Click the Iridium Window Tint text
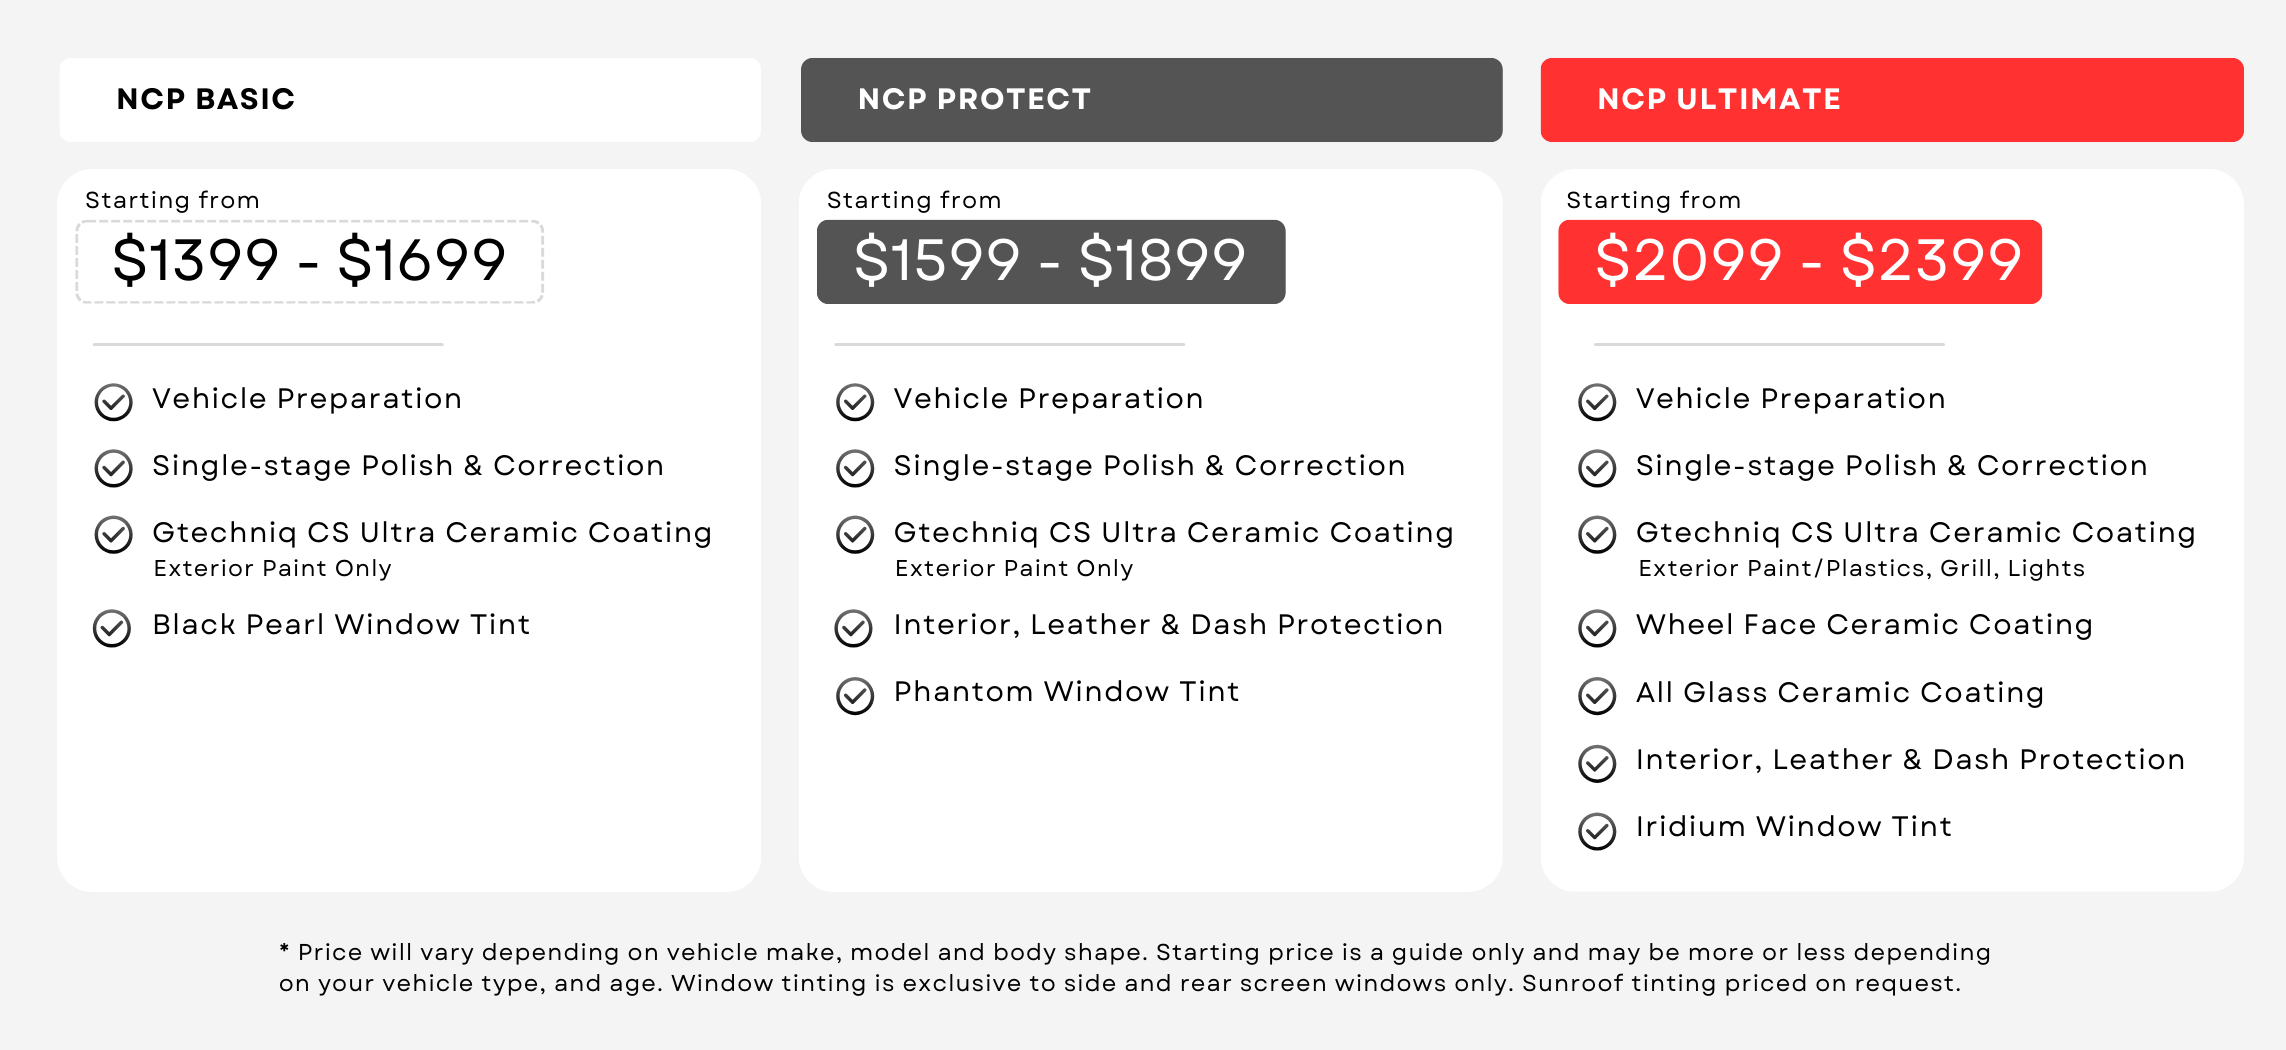This screenshot has width=2286, height=1050. [x=1794, y=827]
